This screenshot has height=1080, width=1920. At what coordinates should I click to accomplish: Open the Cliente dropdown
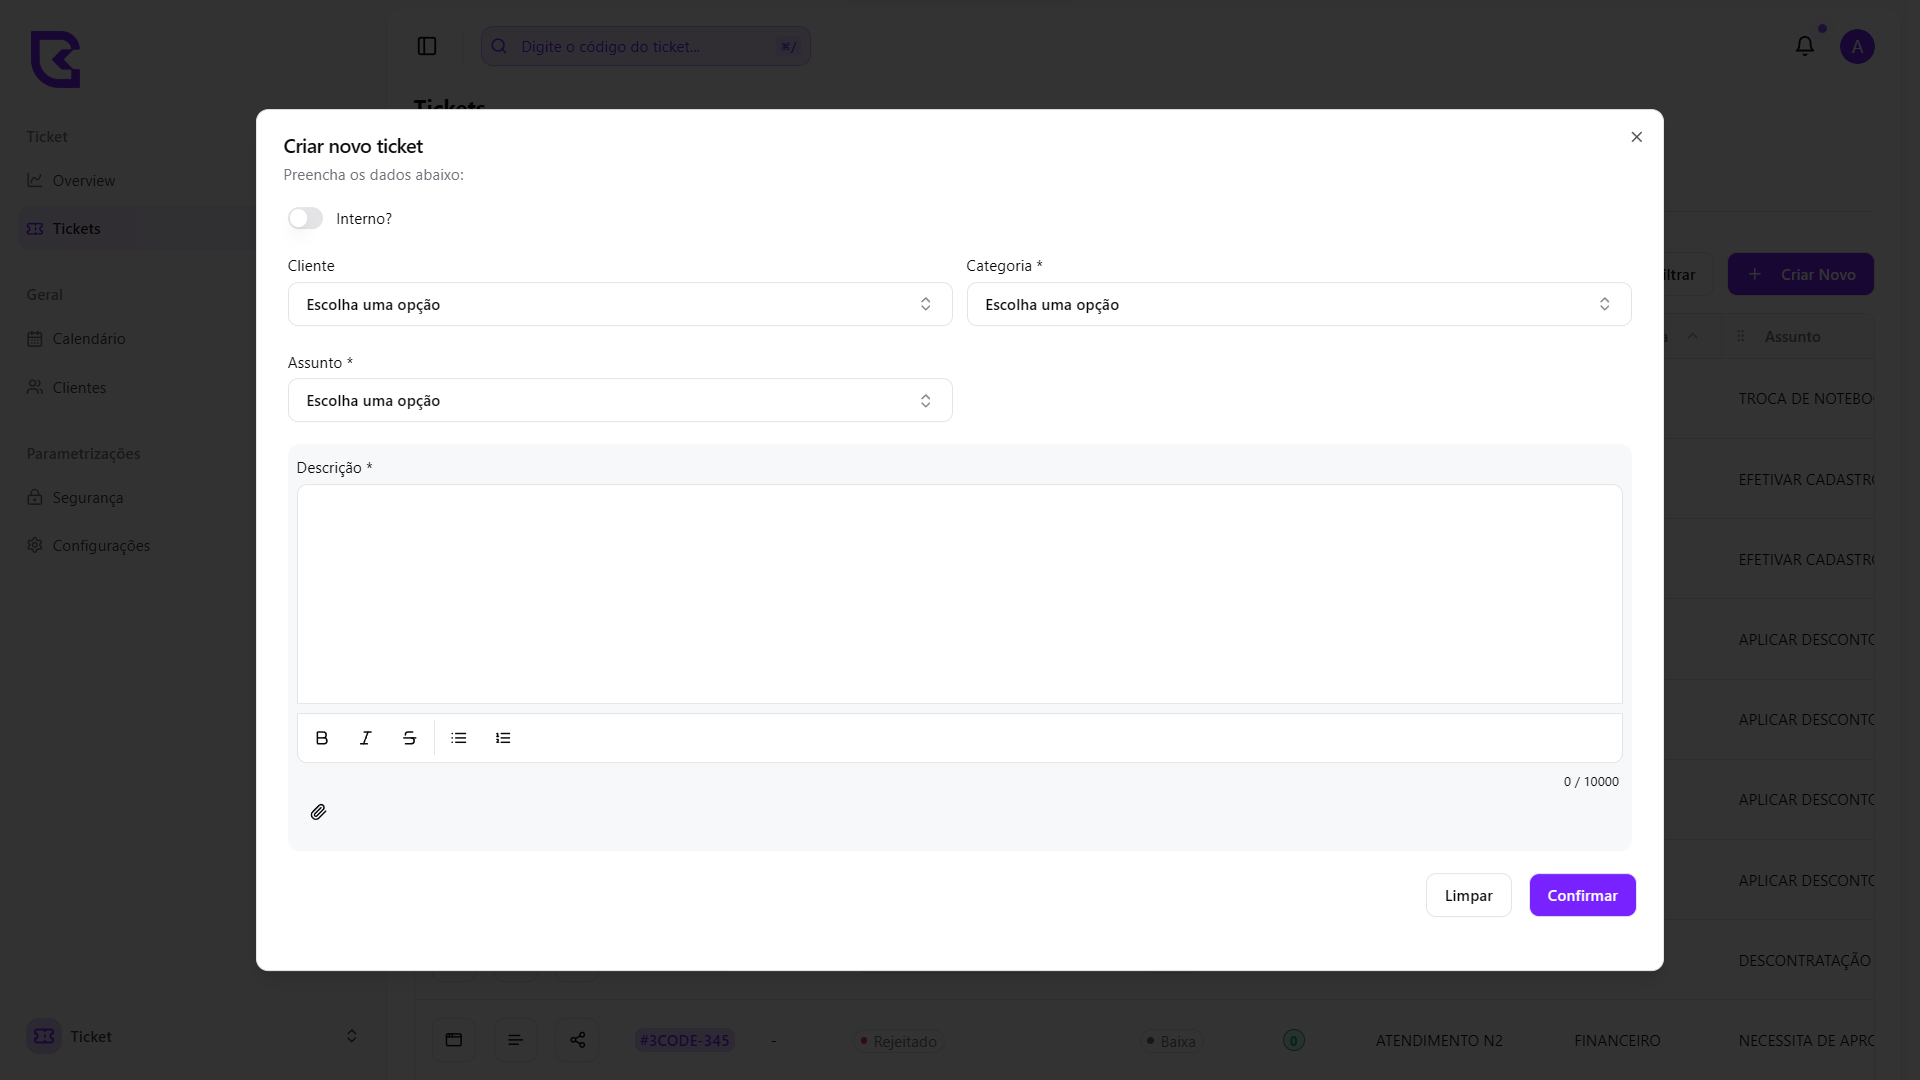click(619, 304)
